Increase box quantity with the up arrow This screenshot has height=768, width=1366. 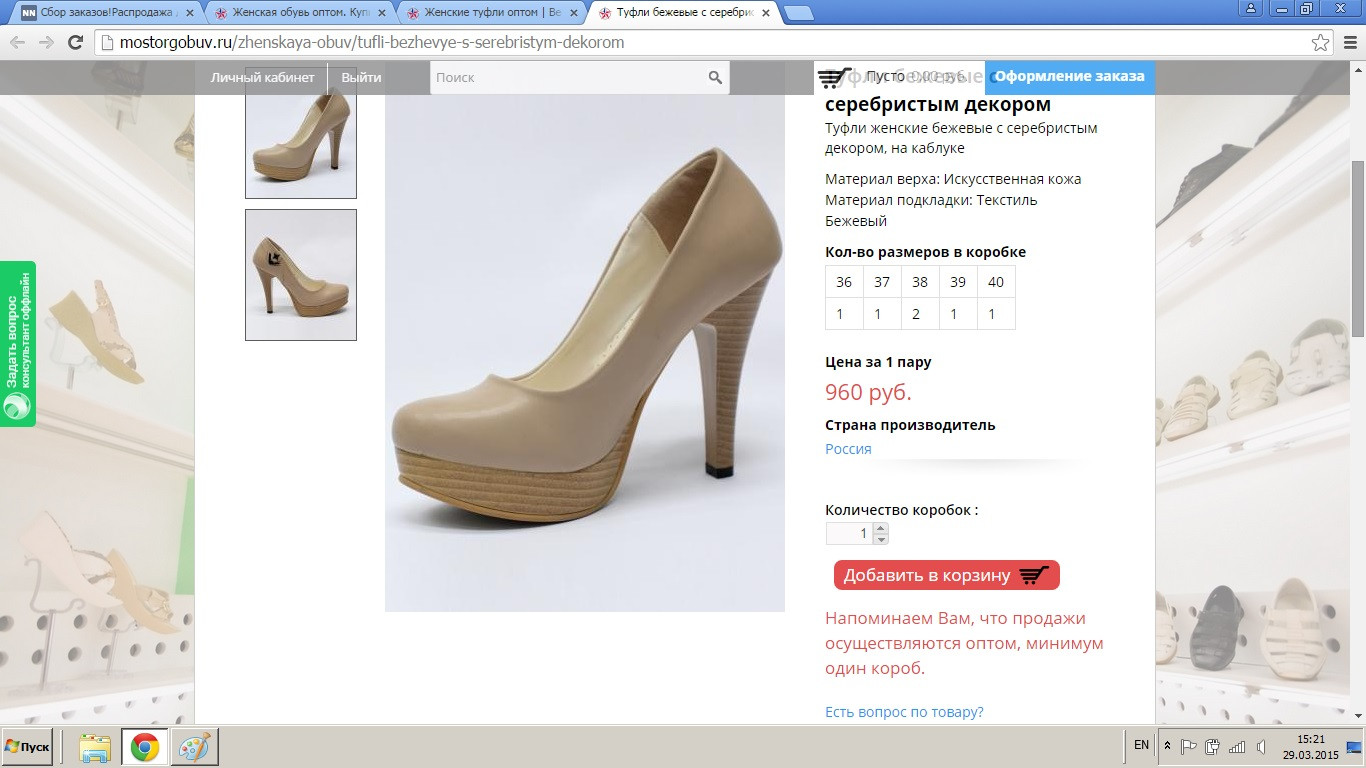[880, 527]
